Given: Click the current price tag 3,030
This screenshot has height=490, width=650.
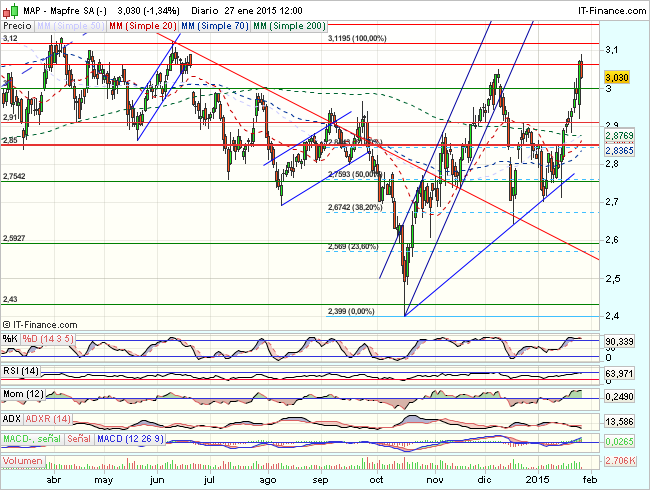Looking at the screenshot, I should (616, 76).
